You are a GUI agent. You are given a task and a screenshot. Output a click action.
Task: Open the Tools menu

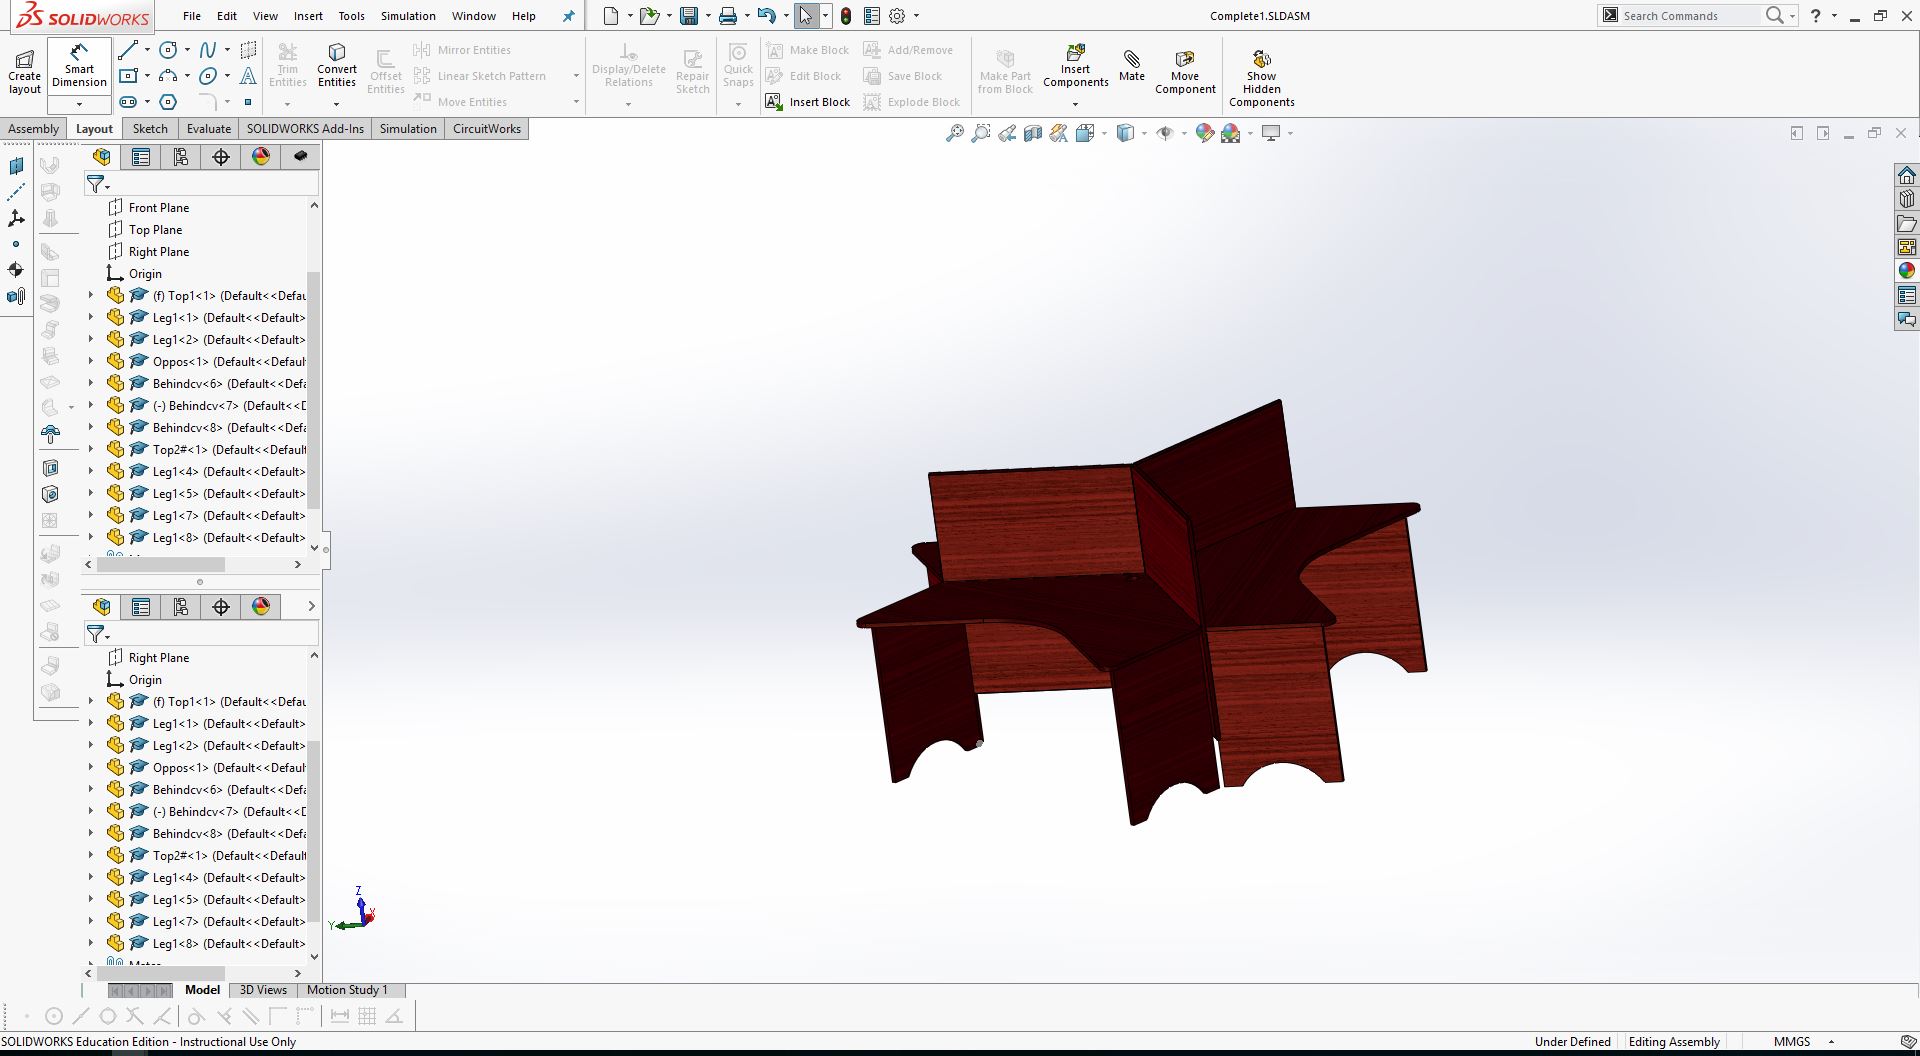coord(352,16)
